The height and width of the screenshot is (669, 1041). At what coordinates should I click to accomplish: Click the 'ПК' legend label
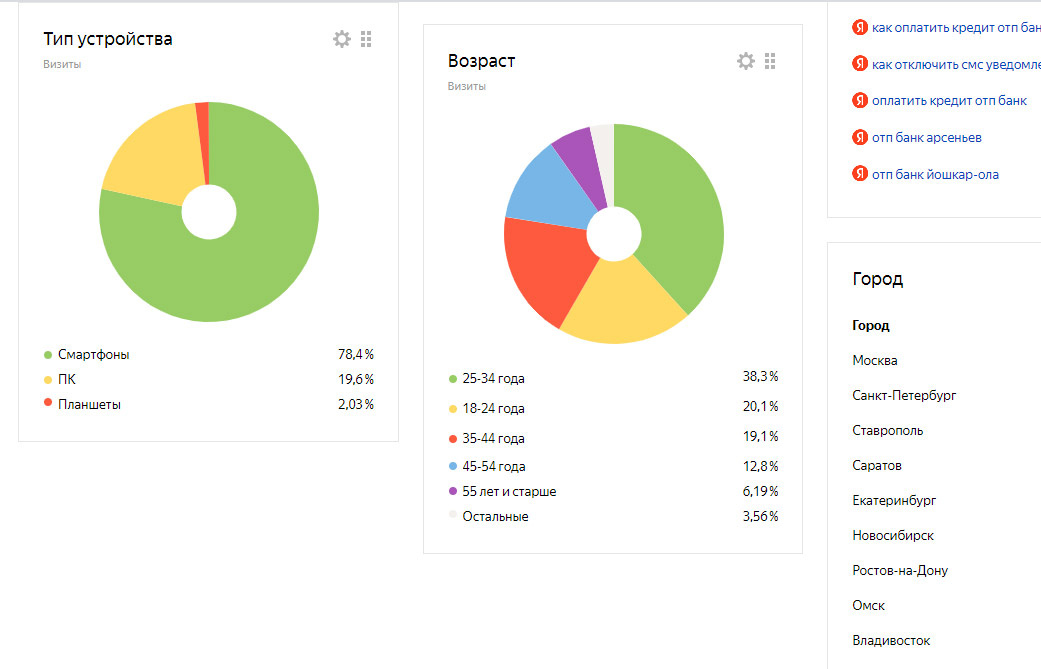pyautogui.click(x=67, y=380)
